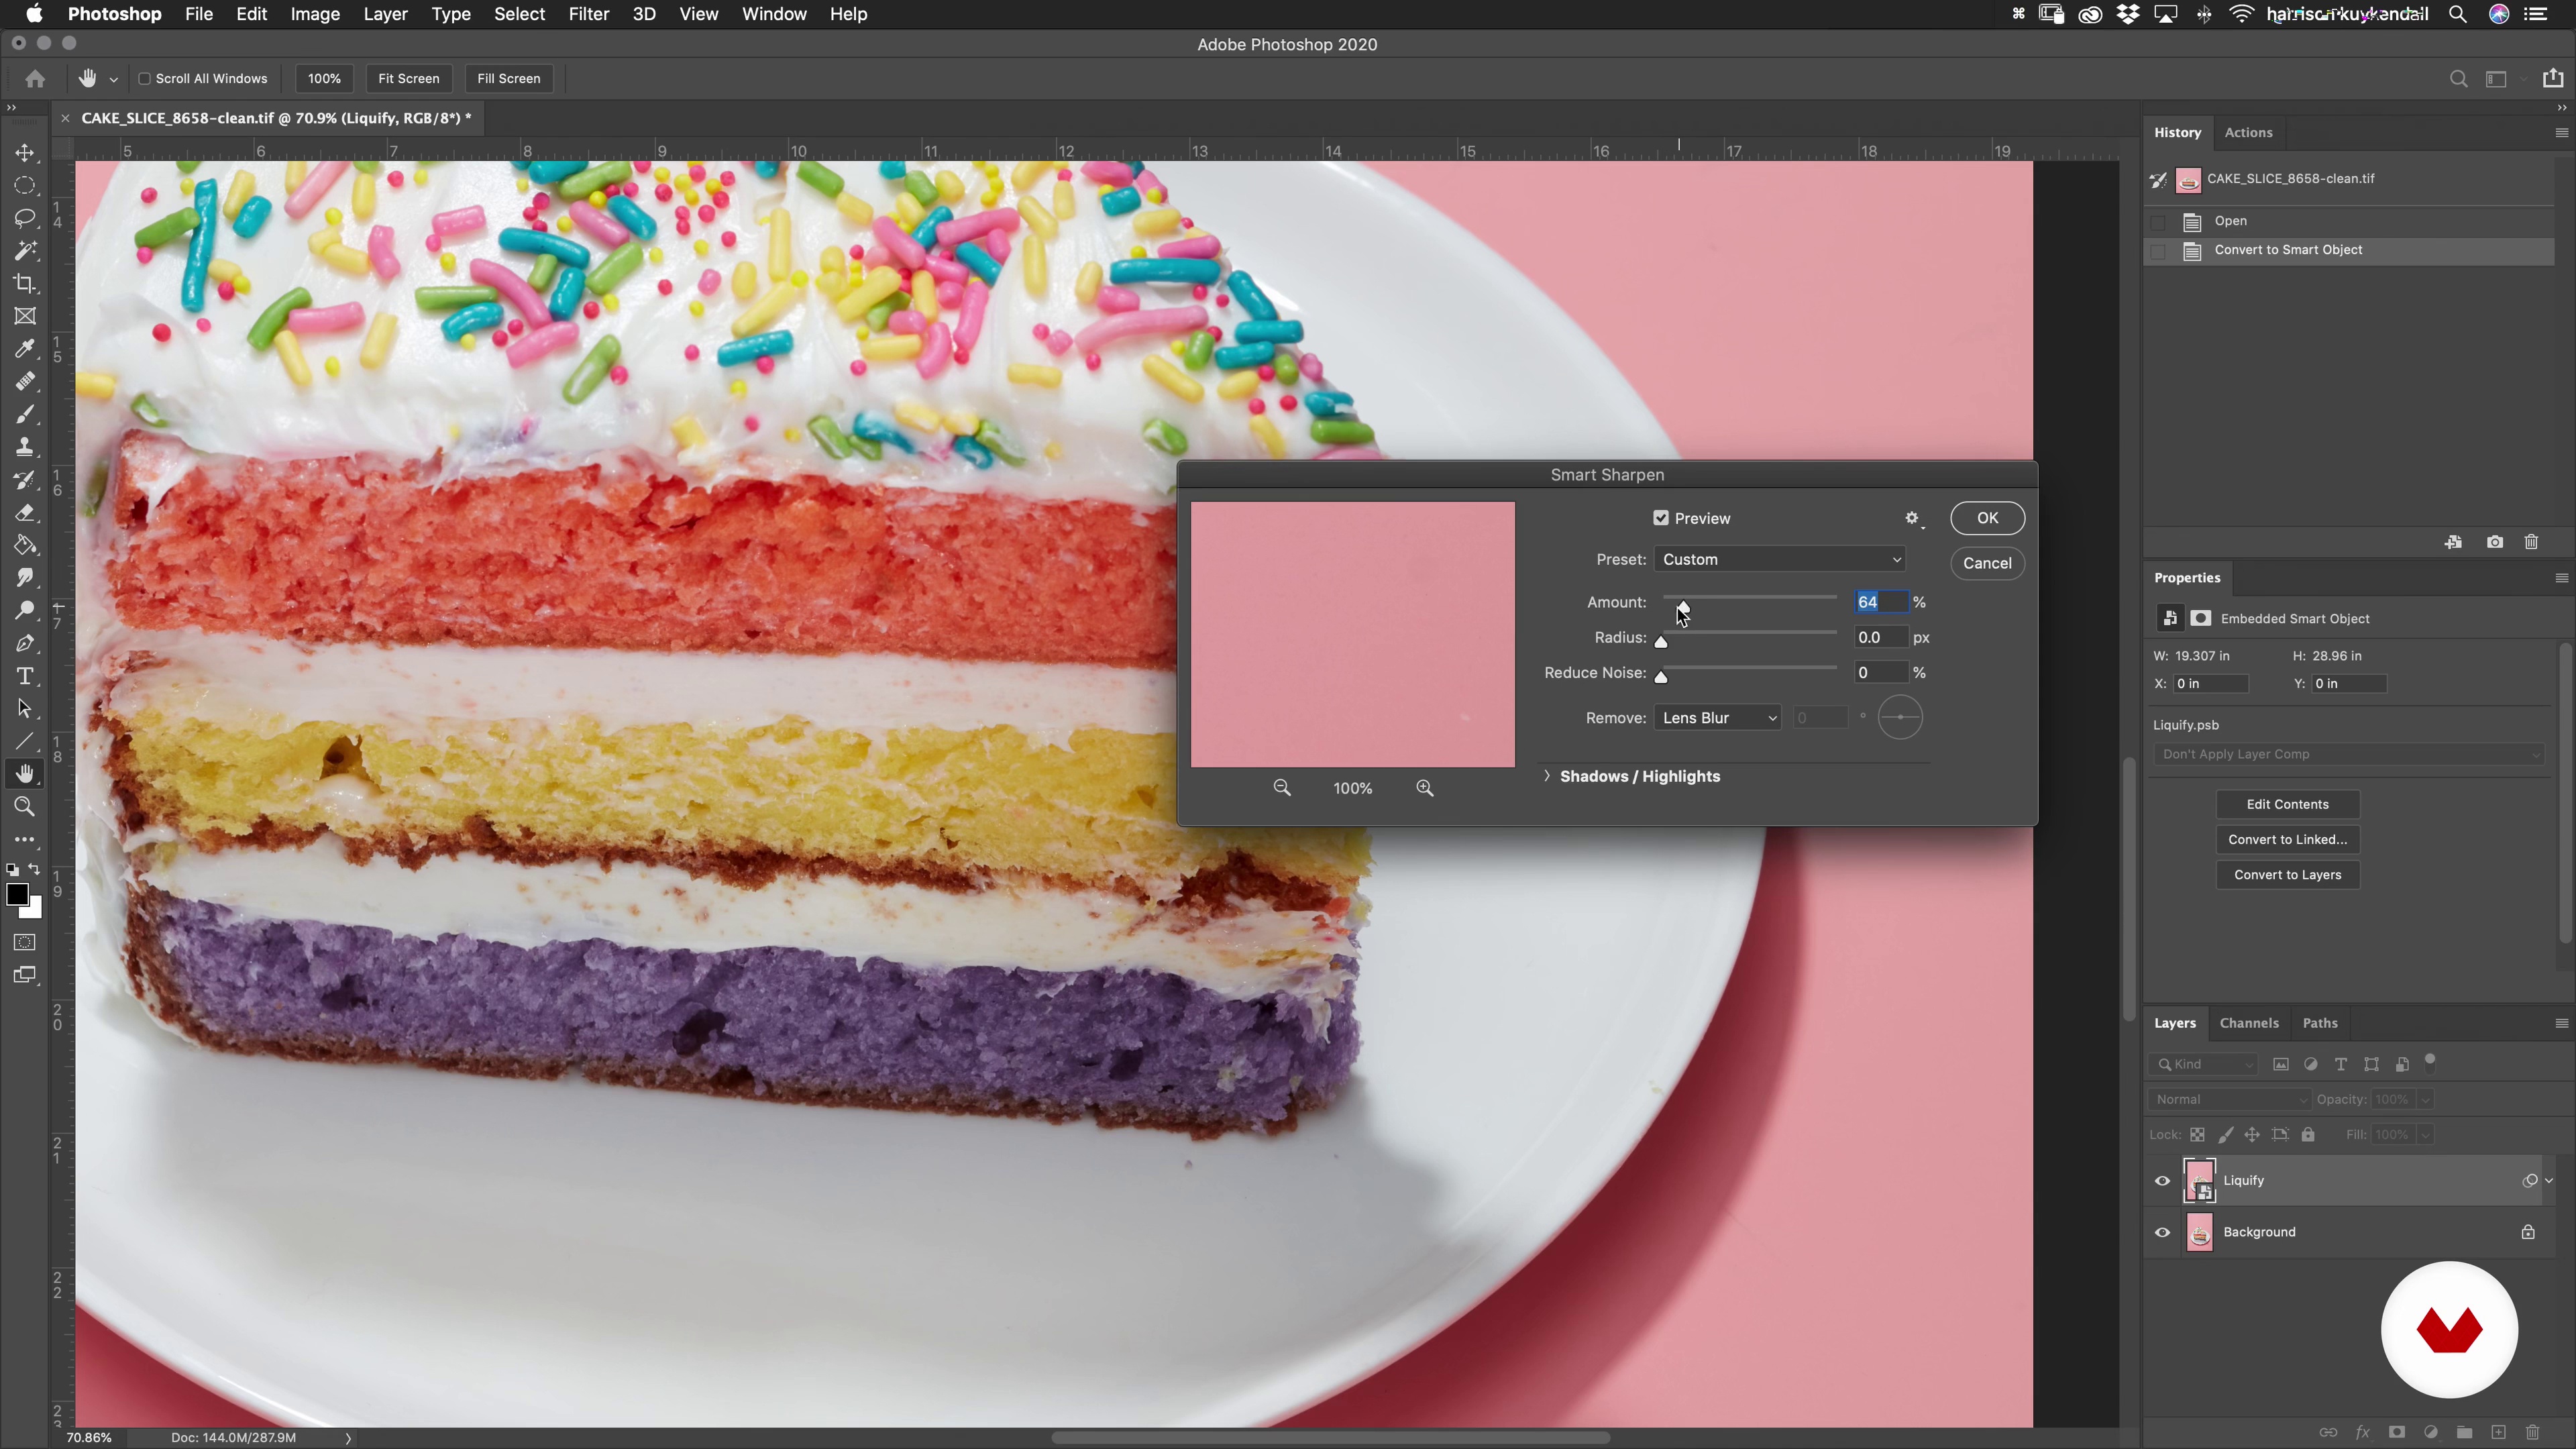This screenshot has height=1449, width=2576.
Task: Open Don't Apply Layer Comp dropdown
Action: pos(2347,754)
